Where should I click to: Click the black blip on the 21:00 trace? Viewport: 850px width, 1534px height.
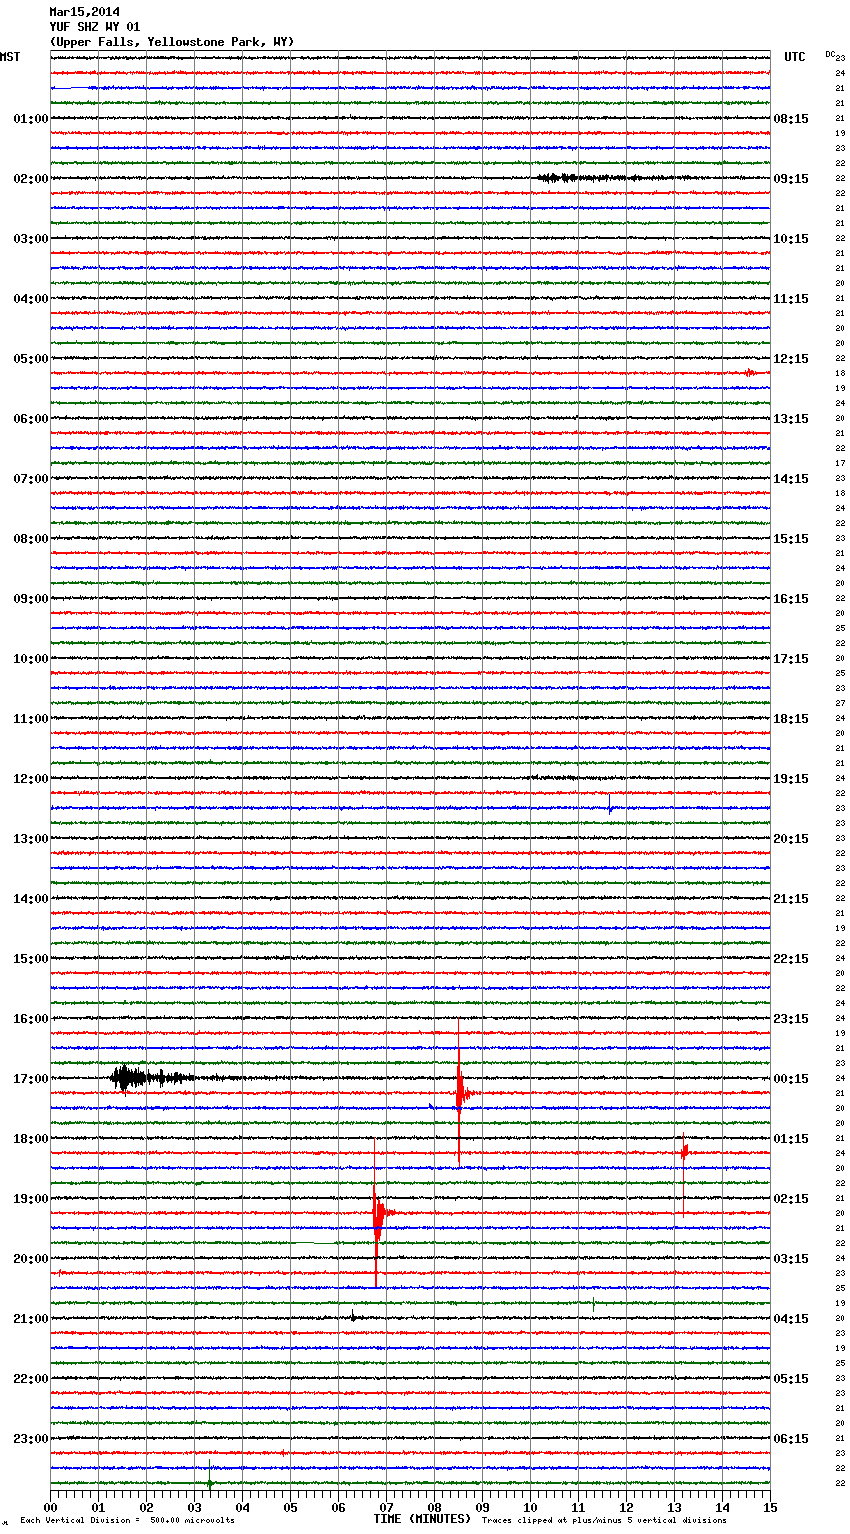click(353, 1317)
